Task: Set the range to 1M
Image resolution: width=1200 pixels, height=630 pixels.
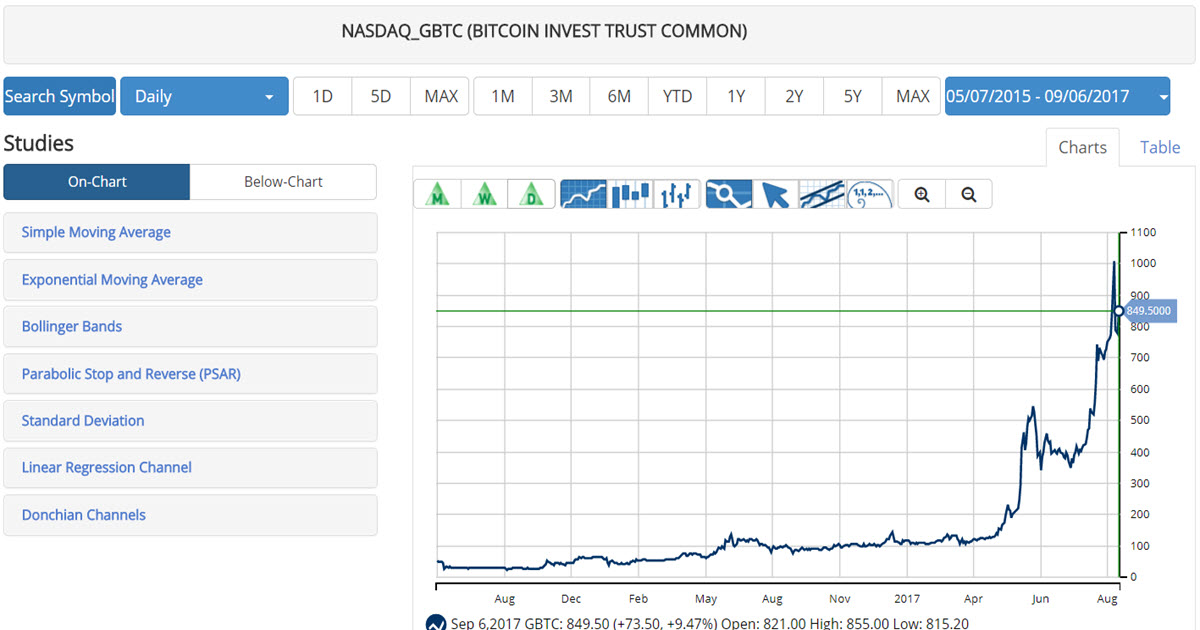Action: tap(503, 96)
